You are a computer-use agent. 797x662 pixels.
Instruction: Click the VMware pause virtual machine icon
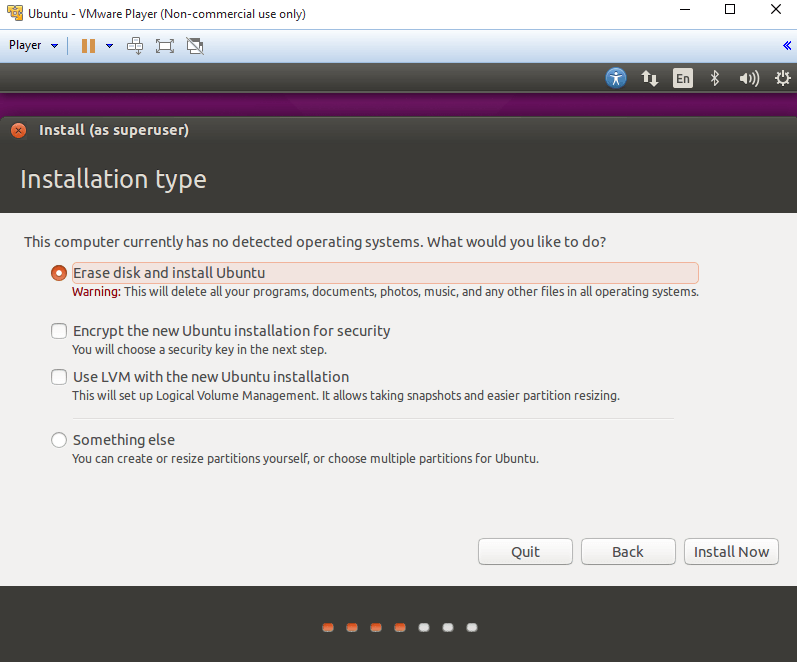[x=88, y=45]
